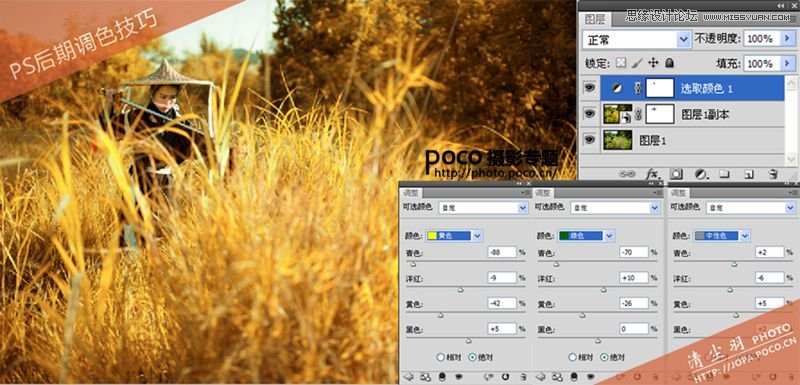The width and height of the screenshot is (800, 385).
Task: Switch to expanded view in 黄色 panel
Action: [x=426, y=376]
